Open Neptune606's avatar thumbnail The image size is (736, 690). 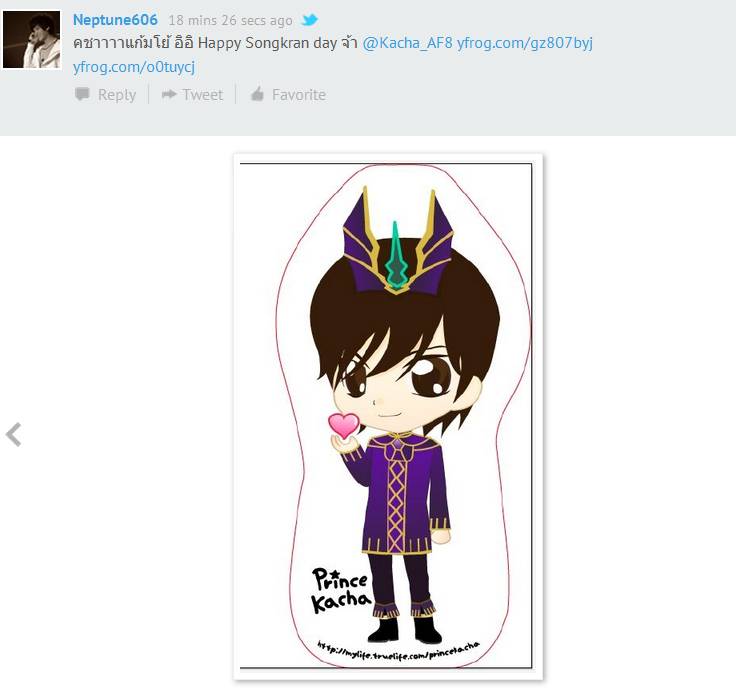coord(31,40)
